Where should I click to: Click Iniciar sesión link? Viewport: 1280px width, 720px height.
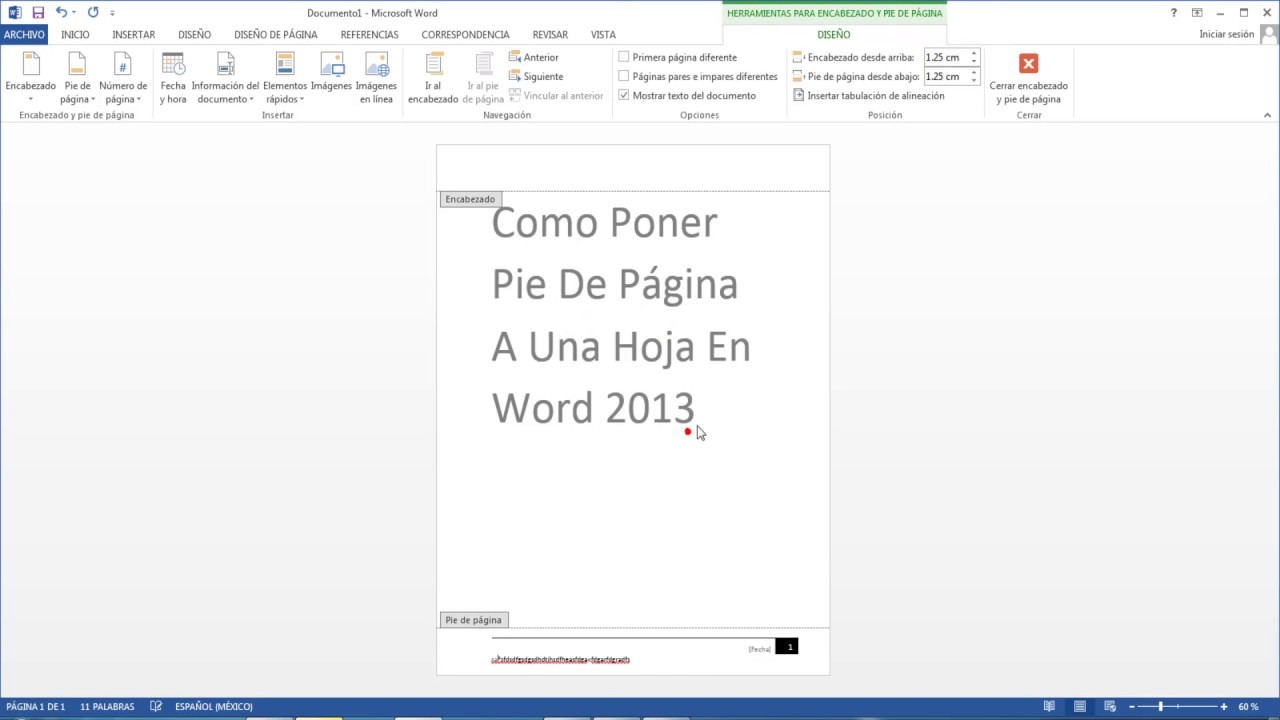1226,34
